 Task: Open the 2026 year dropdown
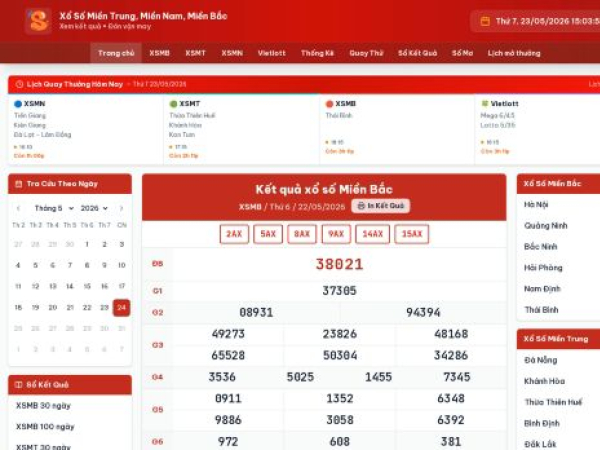tap(94, 208)
